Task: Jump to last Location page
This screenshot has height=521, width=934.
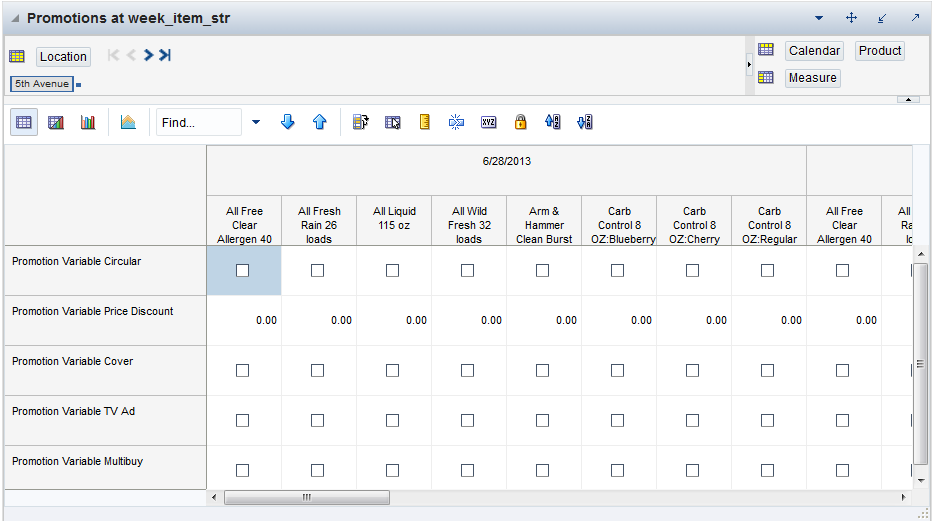Action: coord(165,55)
